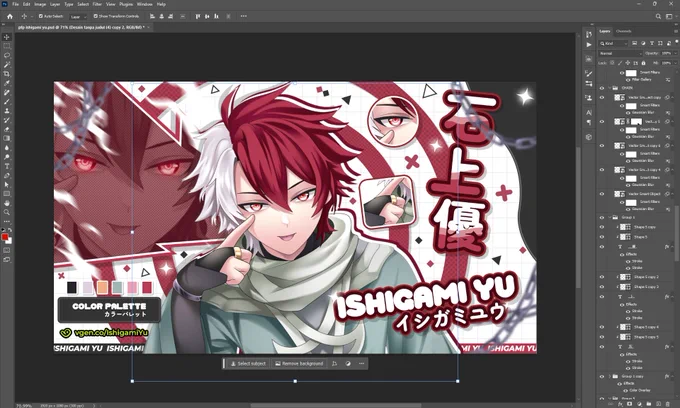
Task: Select the Eraser tool
Action: tap(7, 129)
